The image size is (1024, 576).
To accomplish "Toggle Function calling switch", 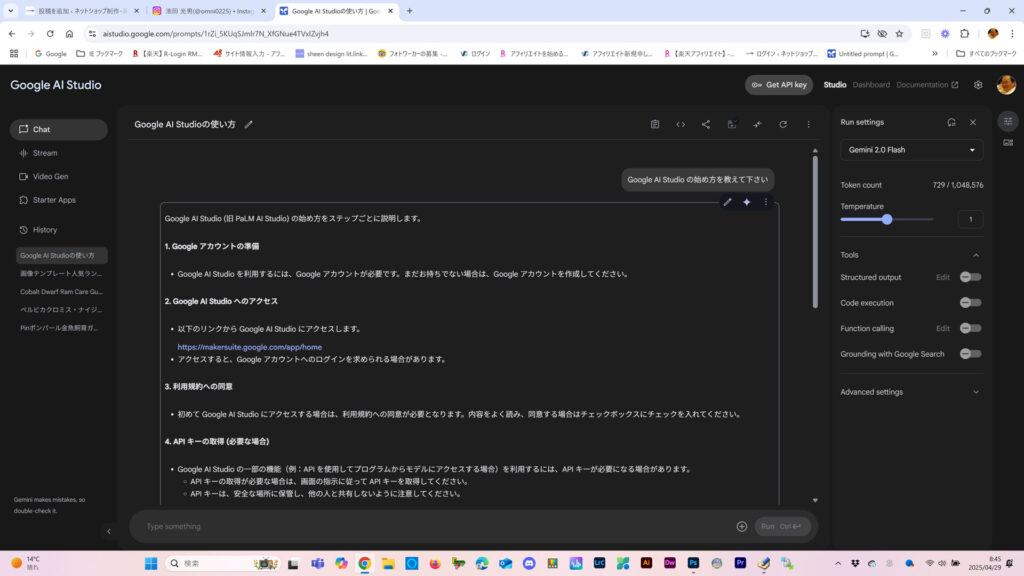I will point(970,328).
